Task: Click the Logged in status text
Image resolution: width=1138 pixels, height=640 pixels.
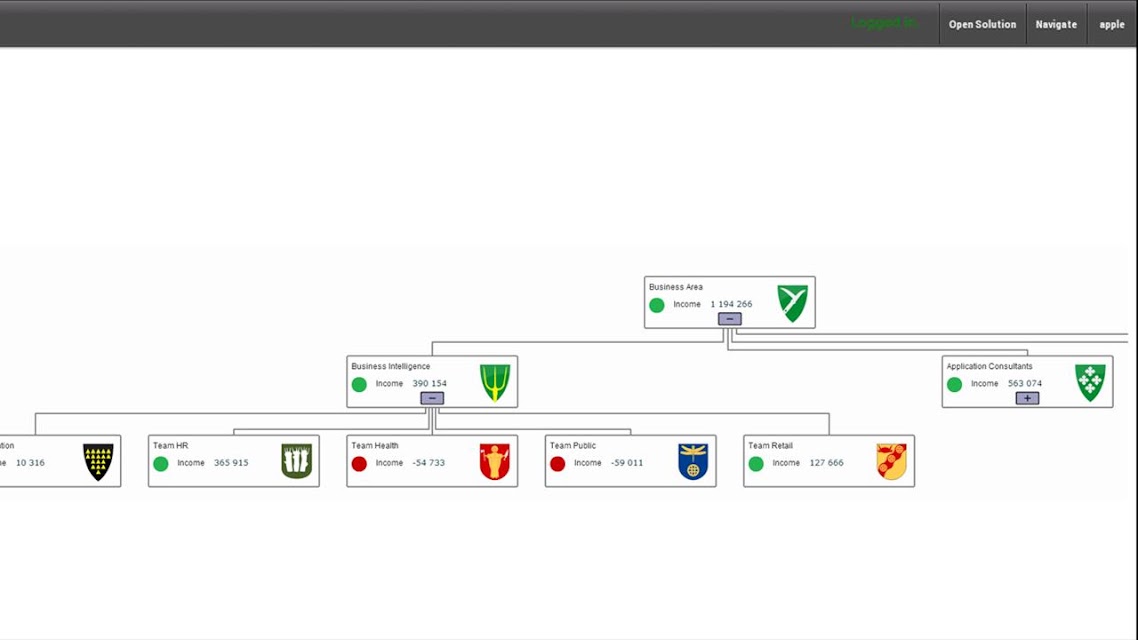Action: 883,23
